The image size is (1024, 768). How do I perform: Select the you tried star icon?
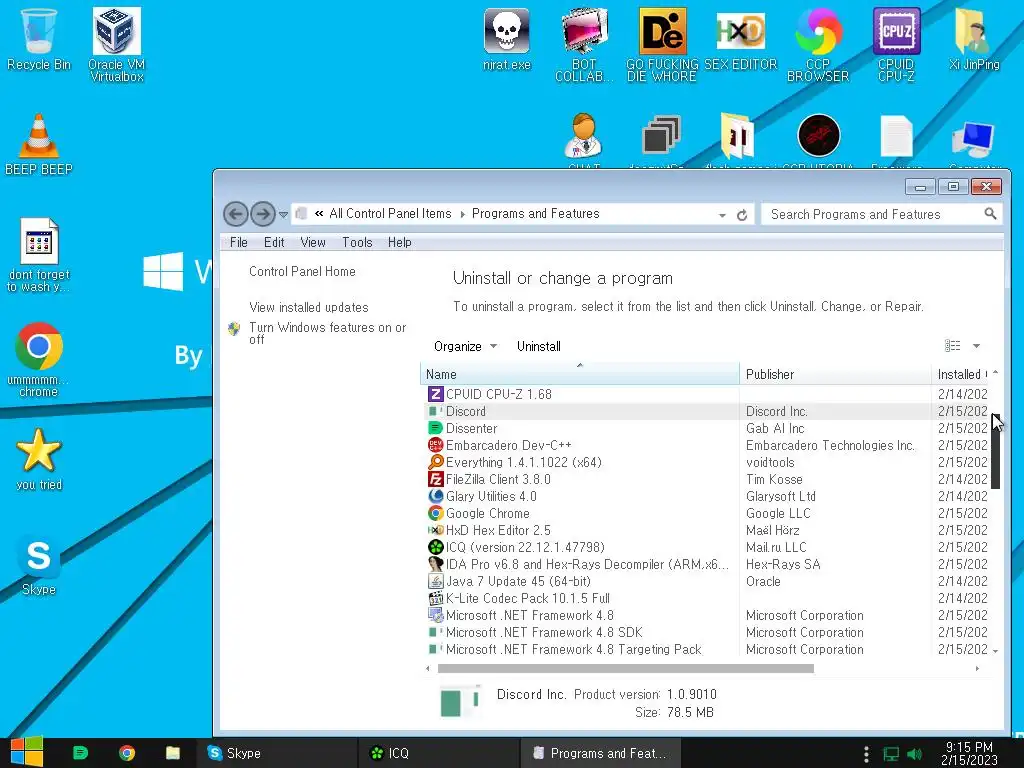39,459
